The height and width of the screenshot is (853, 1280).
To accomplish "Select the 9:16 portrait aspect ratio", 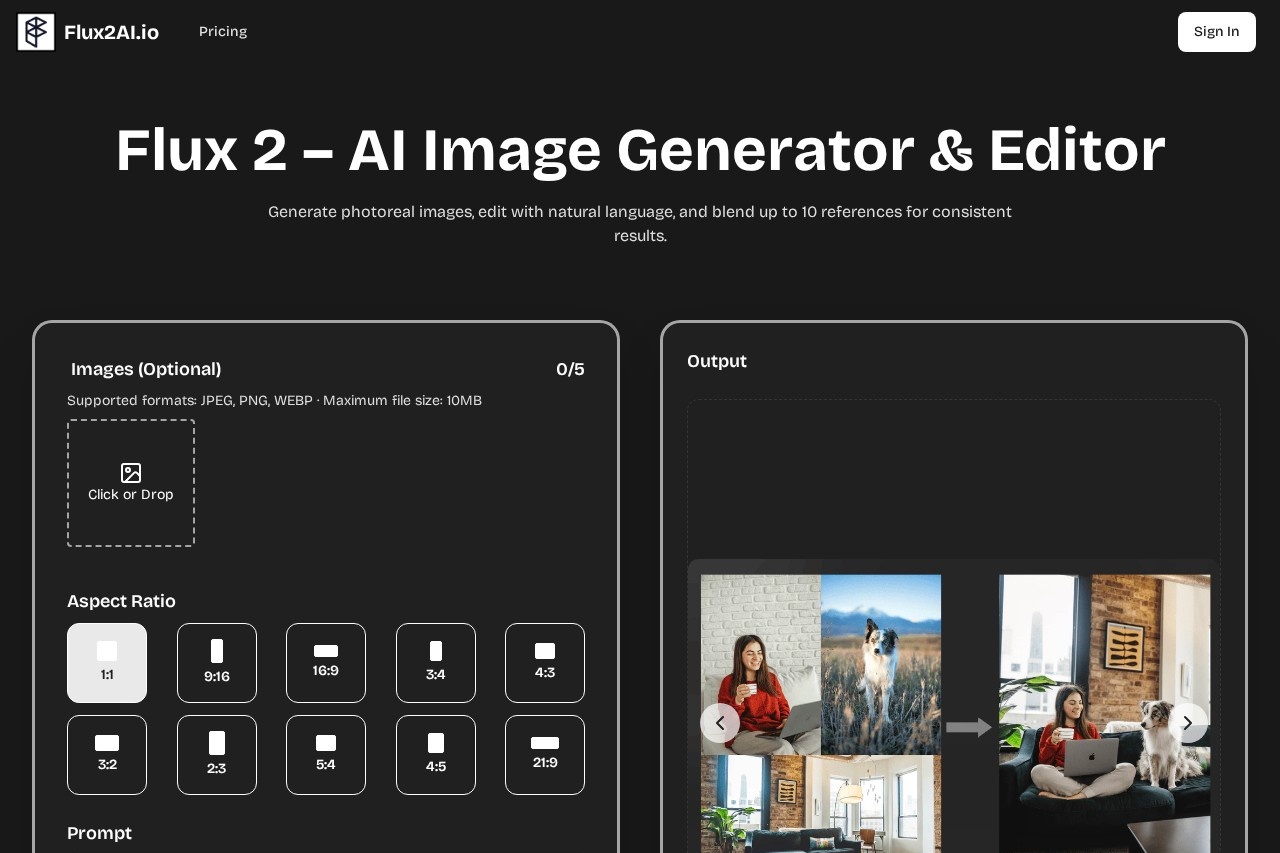I will (x=217, y=662).
